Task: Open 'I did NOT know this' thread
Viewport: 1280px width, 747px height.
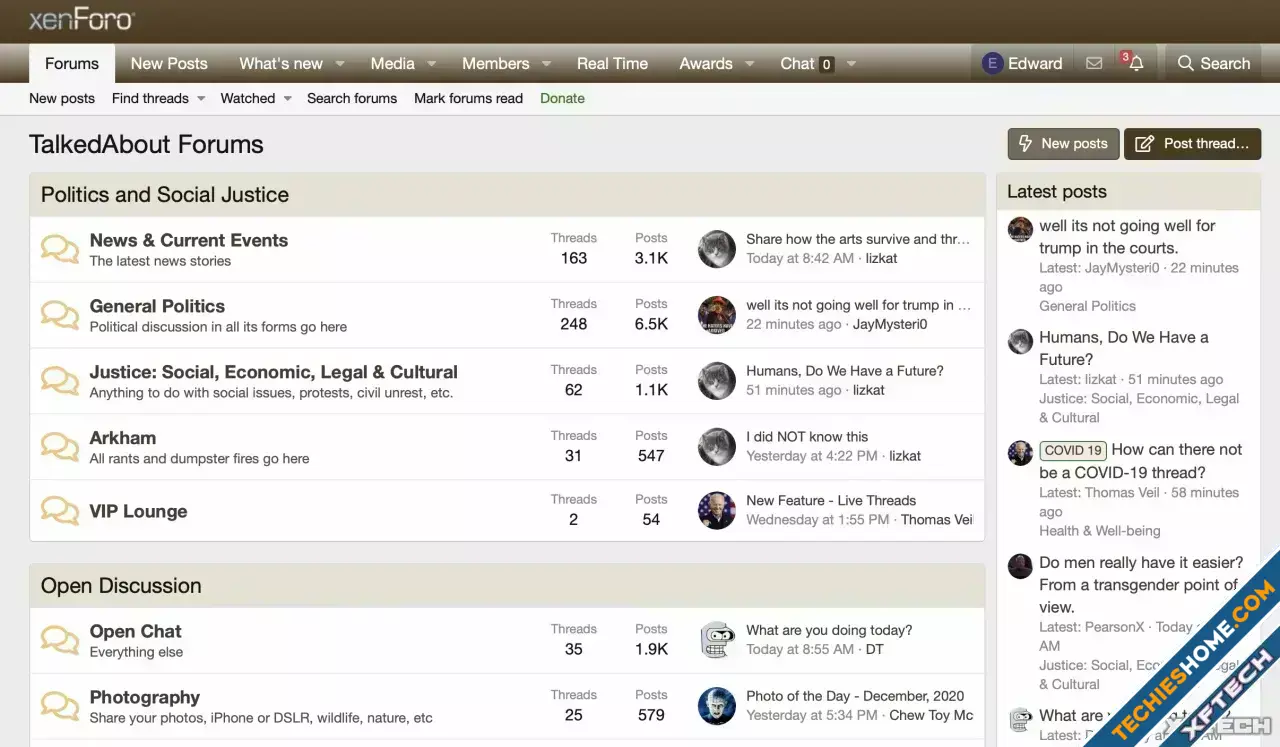Action: tap(807, 437)
